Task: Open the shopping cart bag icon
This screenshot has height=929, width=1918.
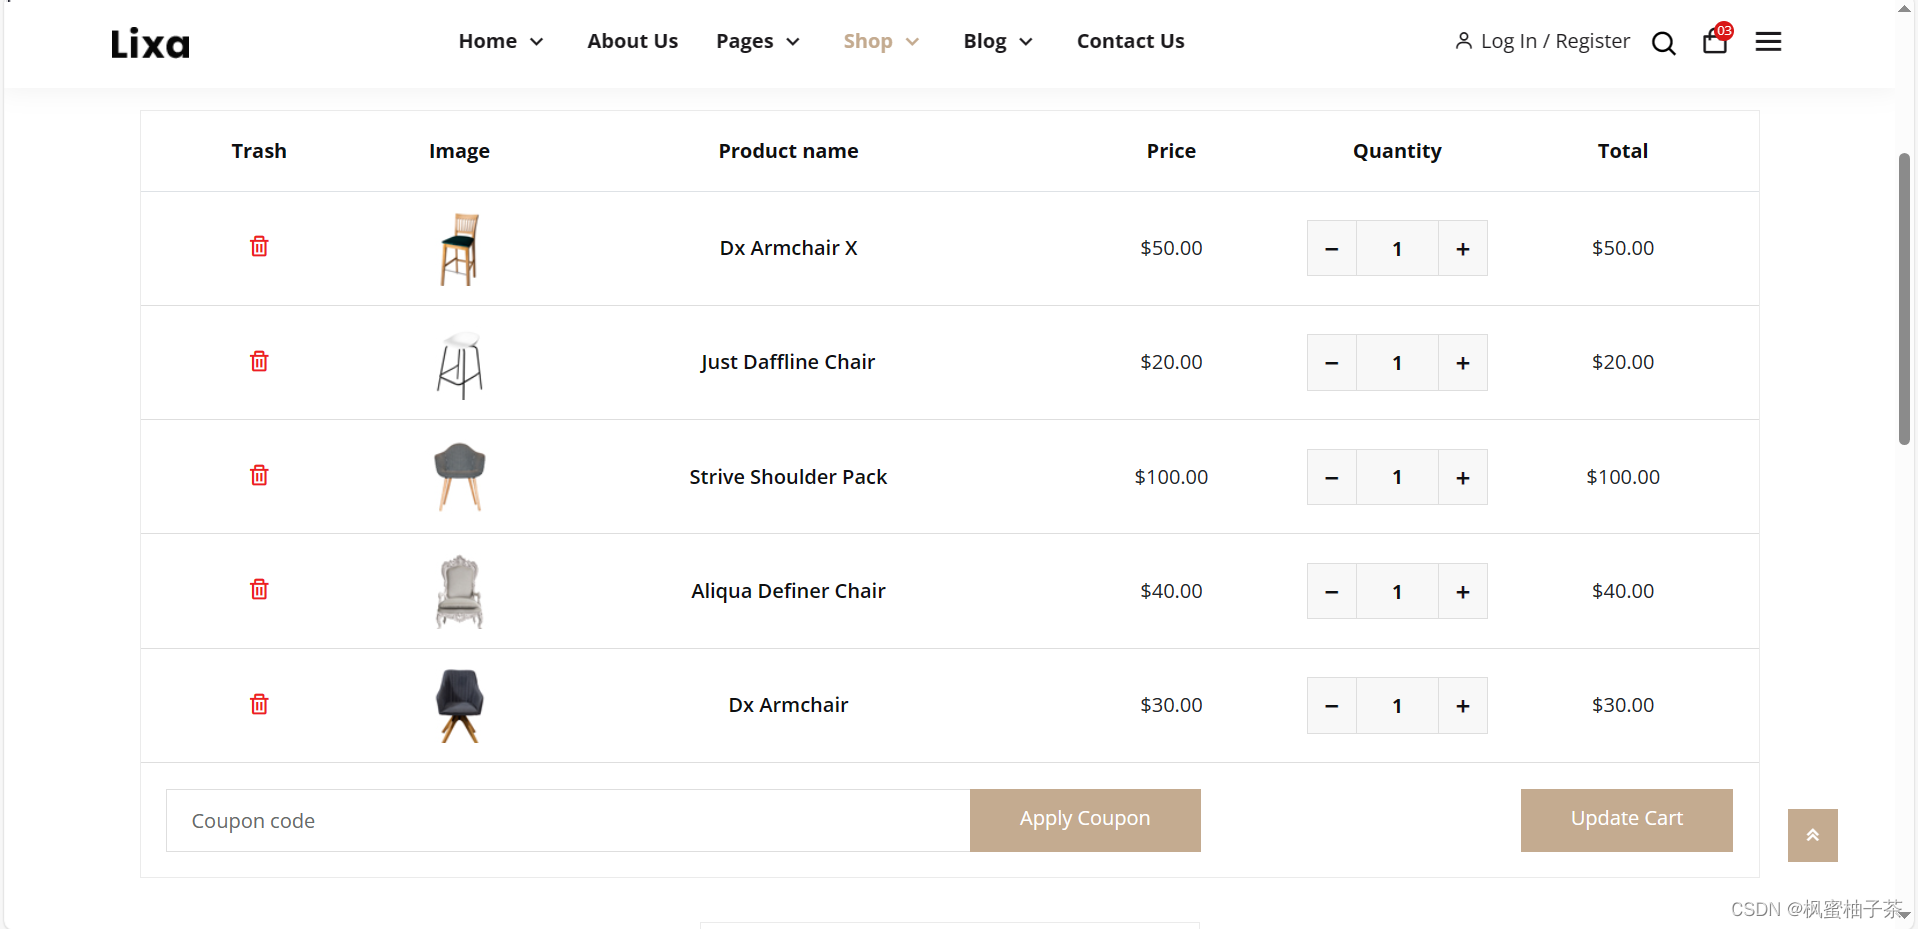Action: pyautogui.click(x=1715, y=42)
